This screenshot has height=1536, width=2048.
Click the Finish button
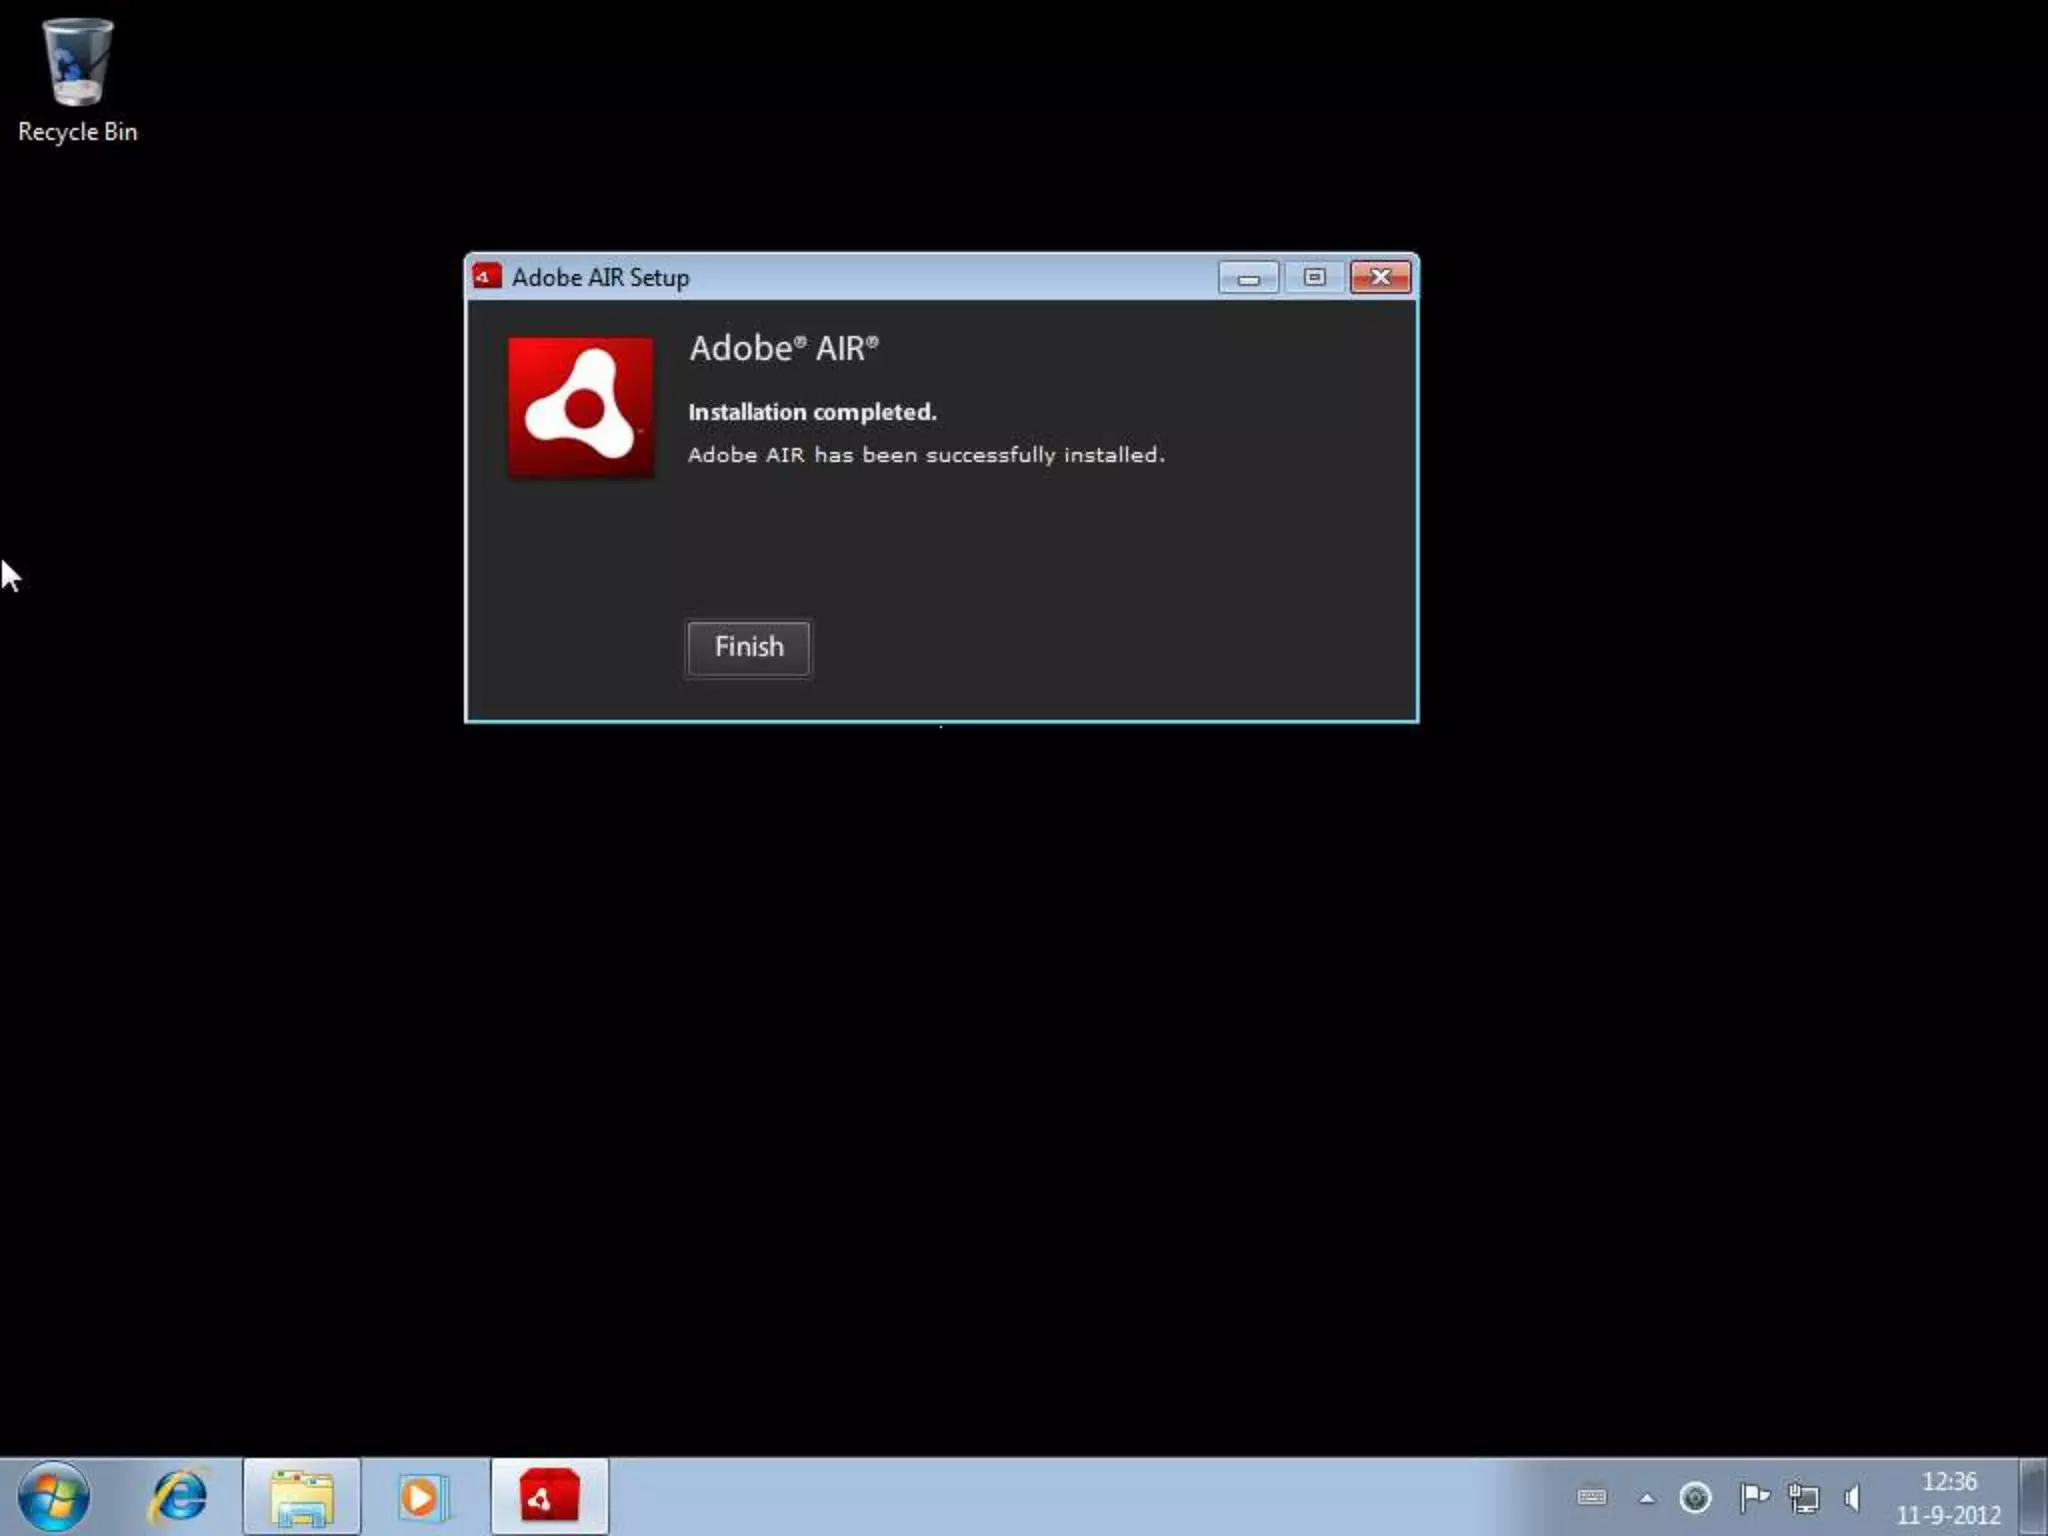(748, 648)
